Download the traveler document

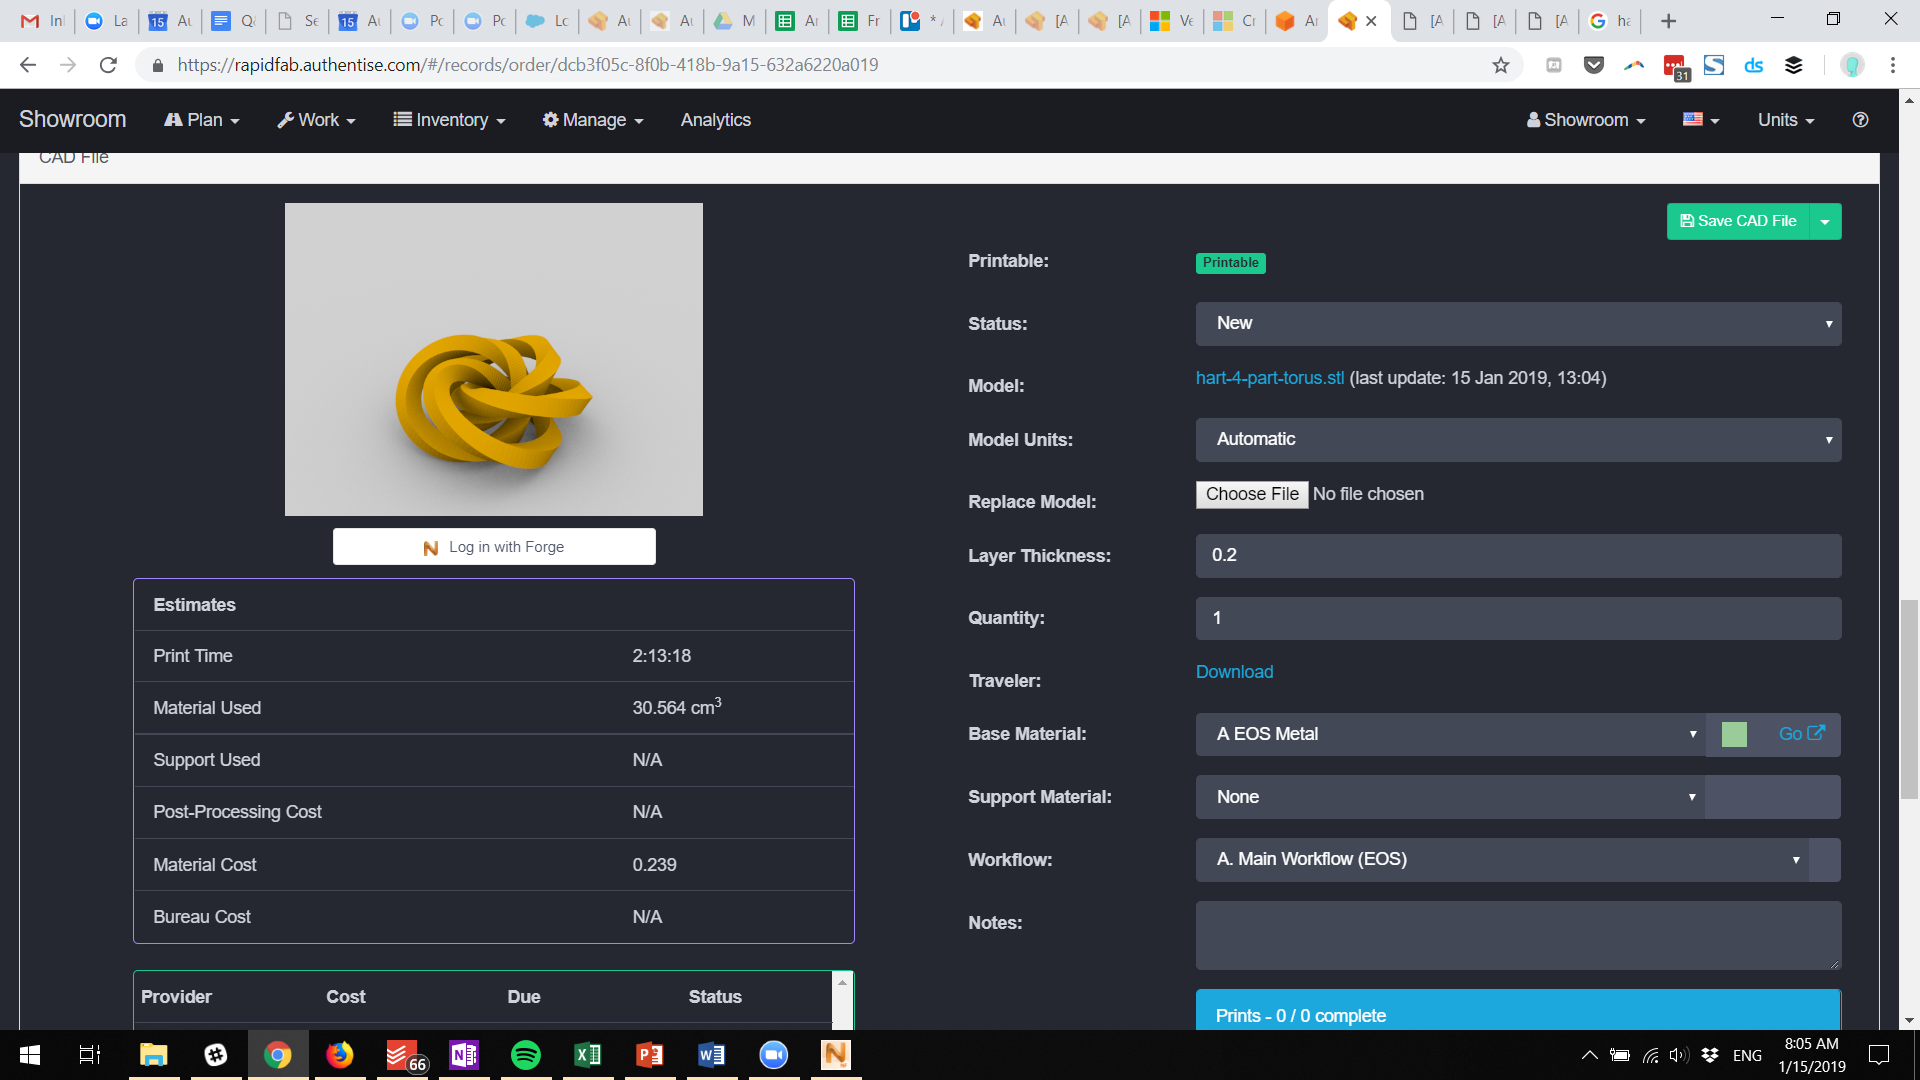1234,672
